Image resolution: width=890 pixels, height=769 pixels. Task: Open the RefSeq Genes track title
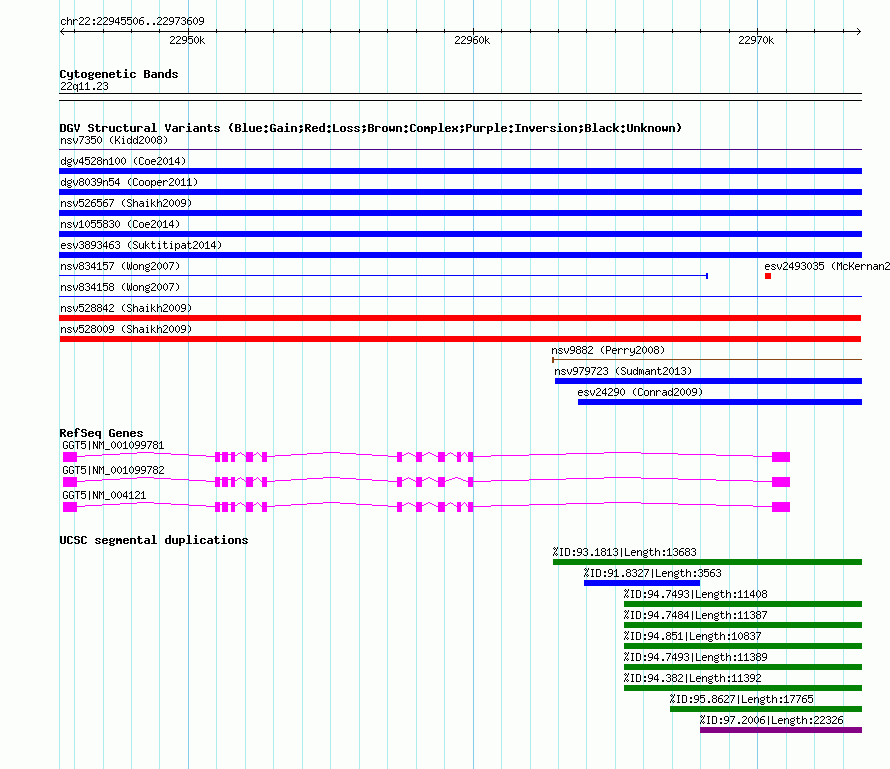pos(101,433)
